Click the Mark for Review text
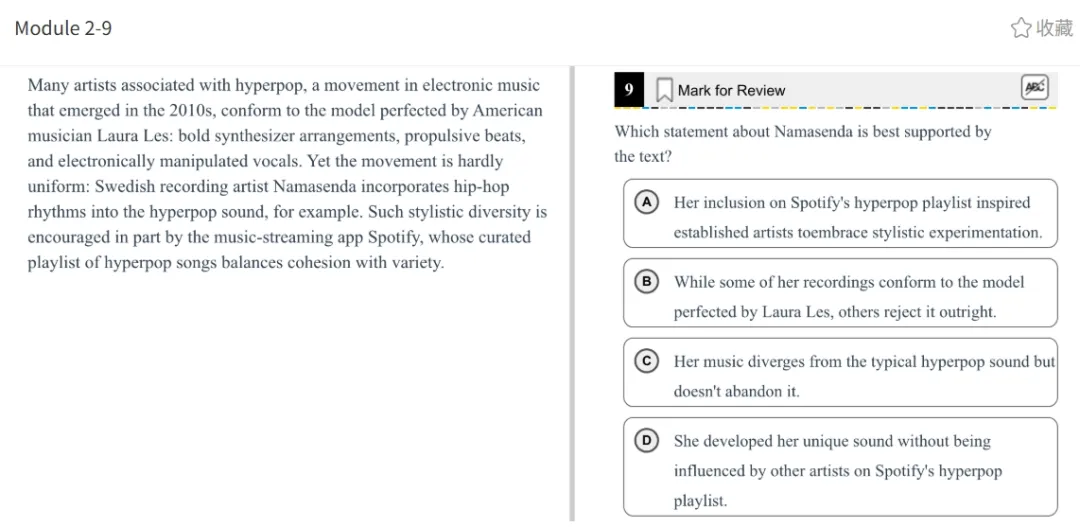The image size is (1080, 527). [x=731, y=90]
